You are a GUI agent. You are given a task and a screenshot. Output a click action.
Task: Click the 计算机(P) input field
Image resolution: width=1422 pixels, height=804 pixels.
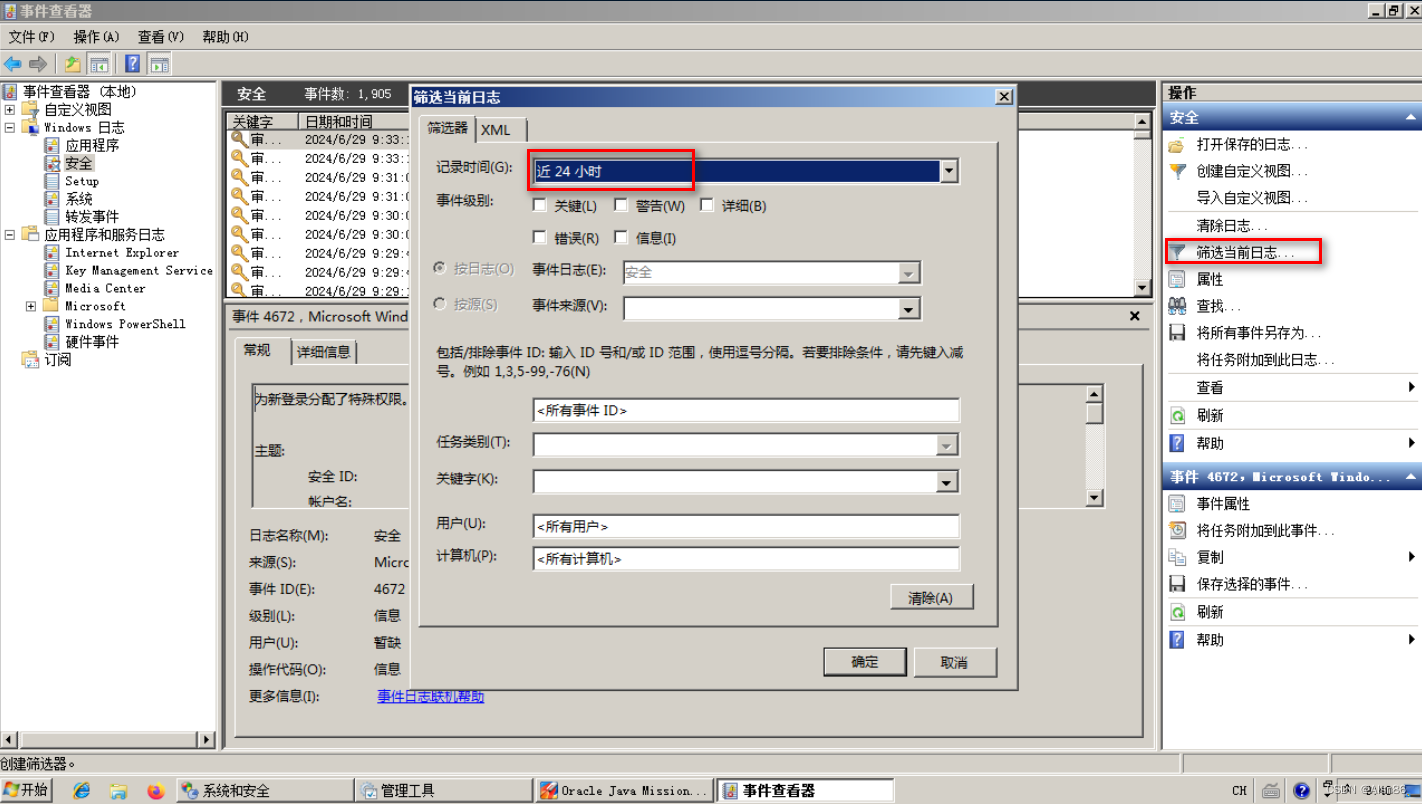pyautogui.click(x=746, y=558)
